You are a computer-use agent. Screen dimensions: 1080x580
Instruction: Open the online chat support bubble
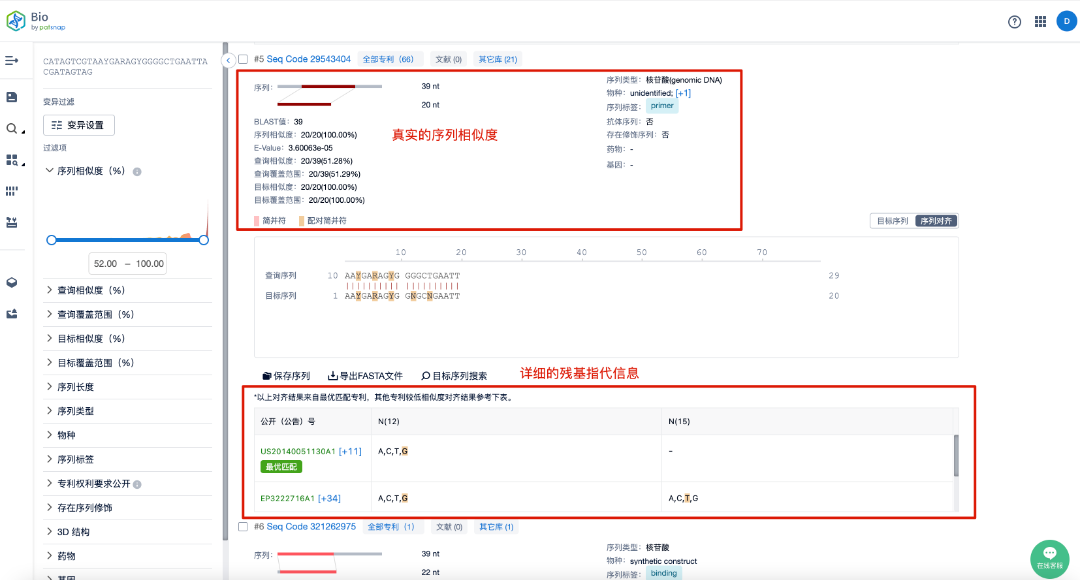pyautogui.click(x=1049, y=558)
